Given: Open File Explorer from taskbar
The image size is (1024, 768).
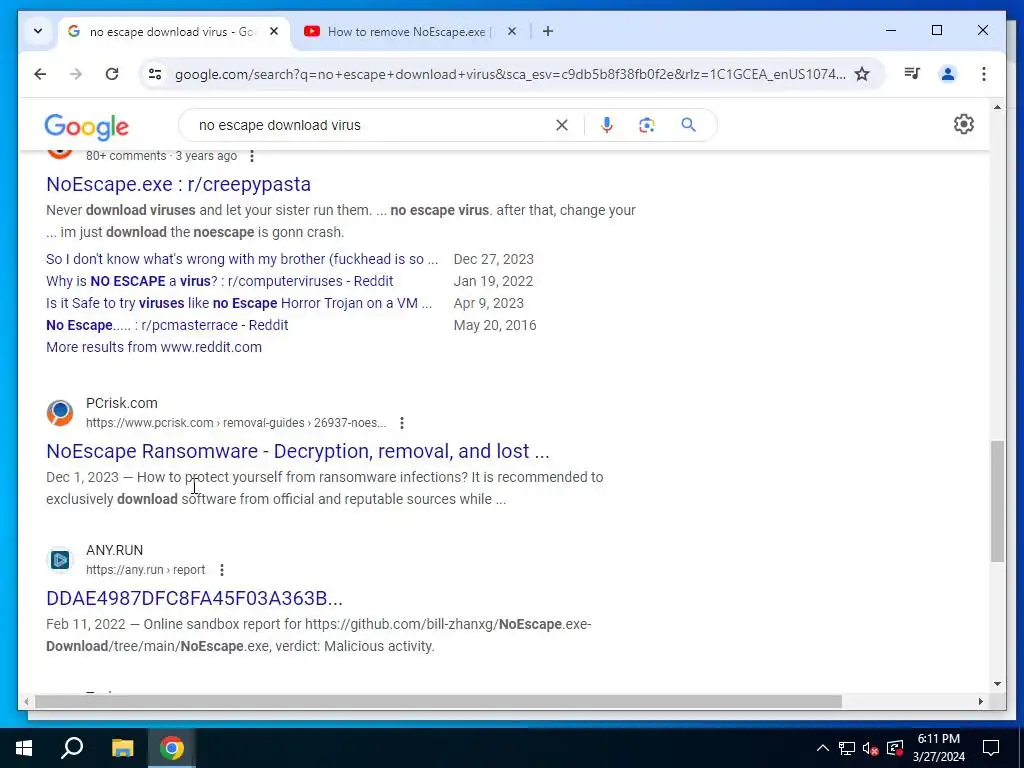Looking at the screenshot, I should (122, 748).
